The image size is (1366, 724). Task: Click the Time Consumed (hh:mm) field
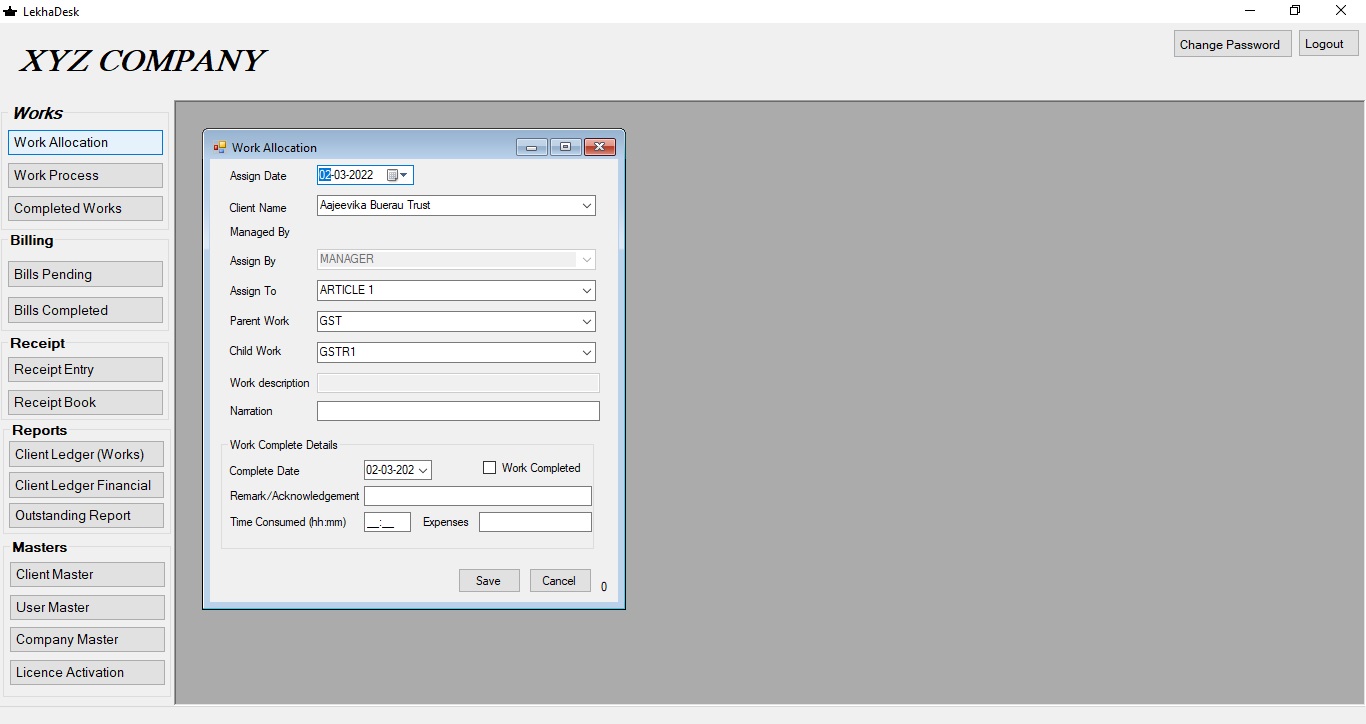click(x=387, y=522)
